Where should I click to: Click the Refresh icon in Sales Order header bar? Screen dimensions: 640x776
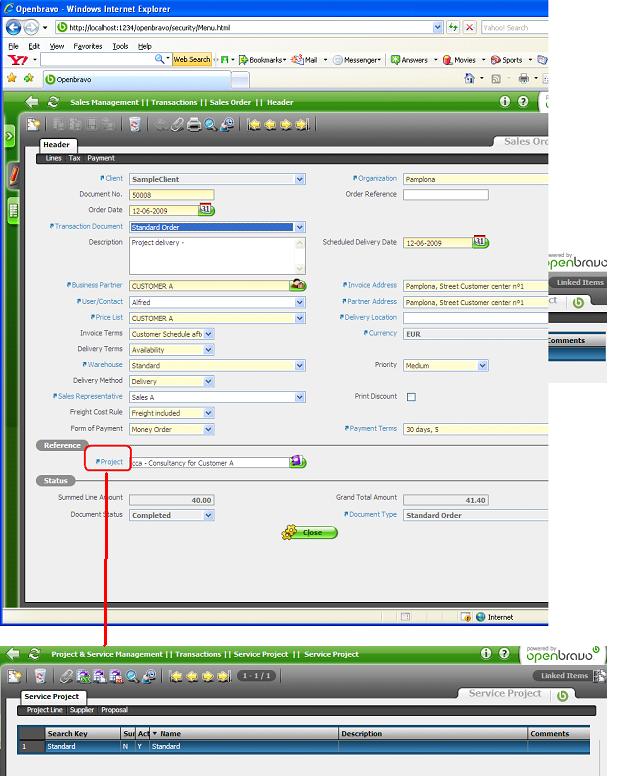click(53, 102)
